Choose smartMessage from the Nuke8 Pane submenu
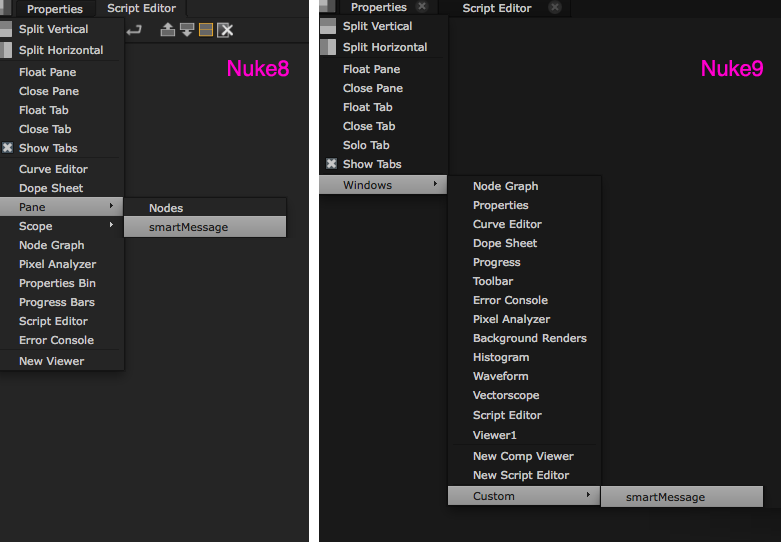This screenshot has height=542, width=781. tap(189, 227)
